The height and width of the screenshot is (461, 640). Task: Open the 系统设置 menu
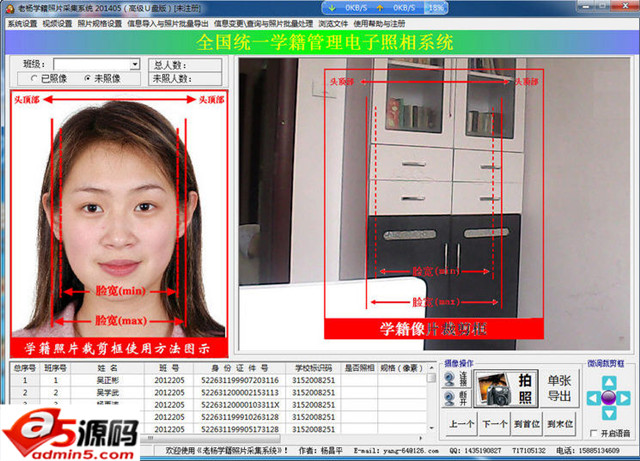pyautogui.click(x=22, y=22)
